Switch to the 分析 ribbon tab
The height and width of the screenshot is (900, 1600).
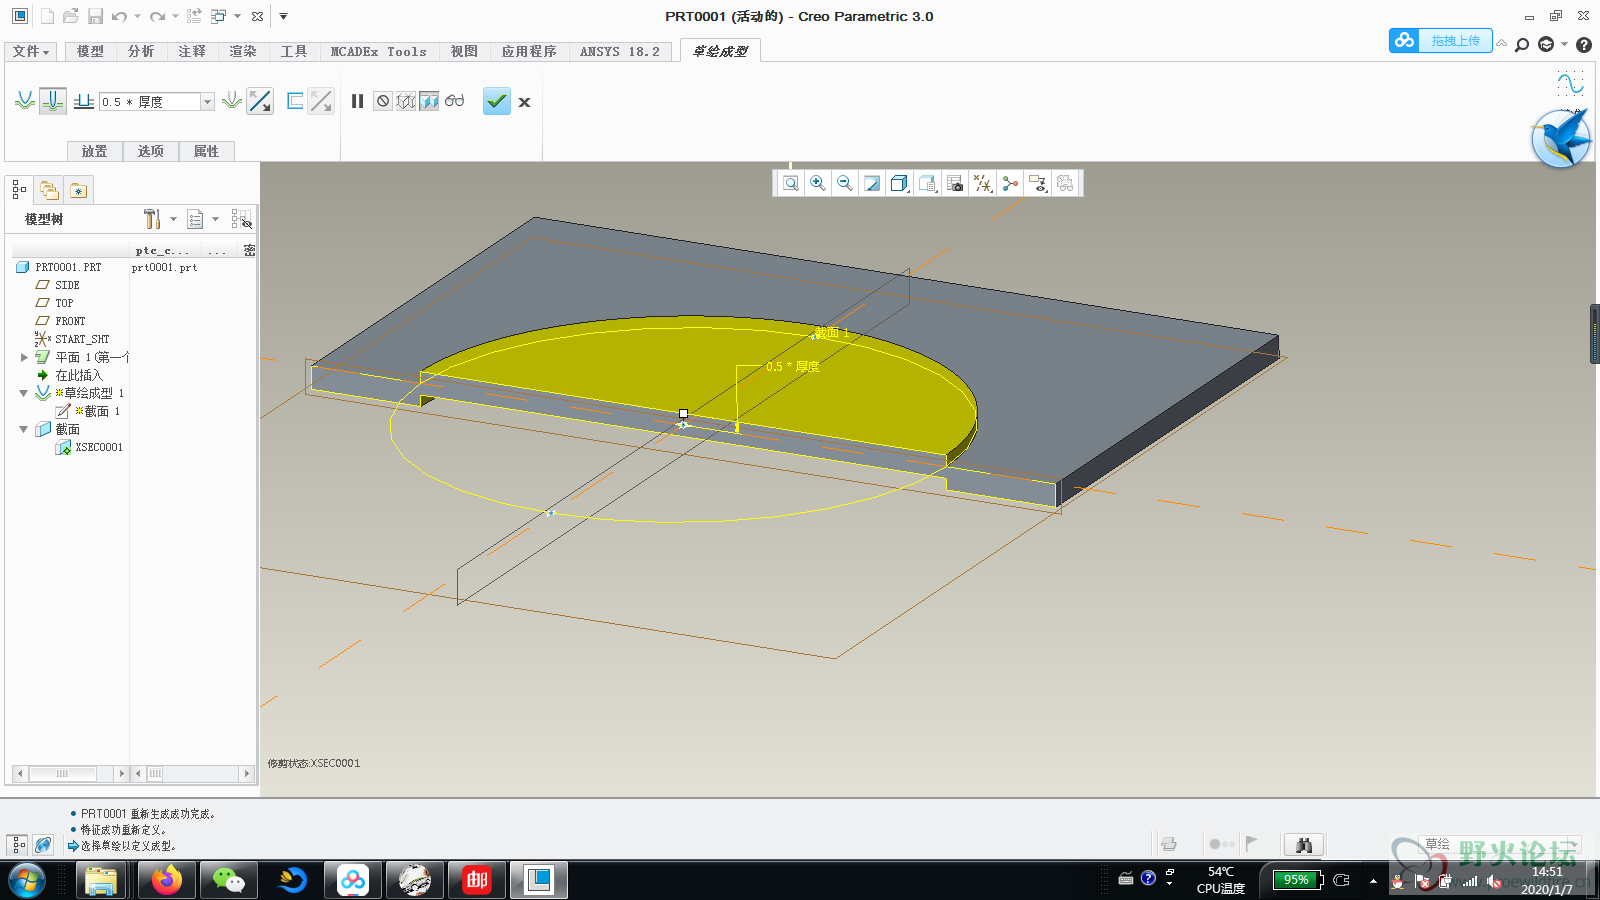141,51
